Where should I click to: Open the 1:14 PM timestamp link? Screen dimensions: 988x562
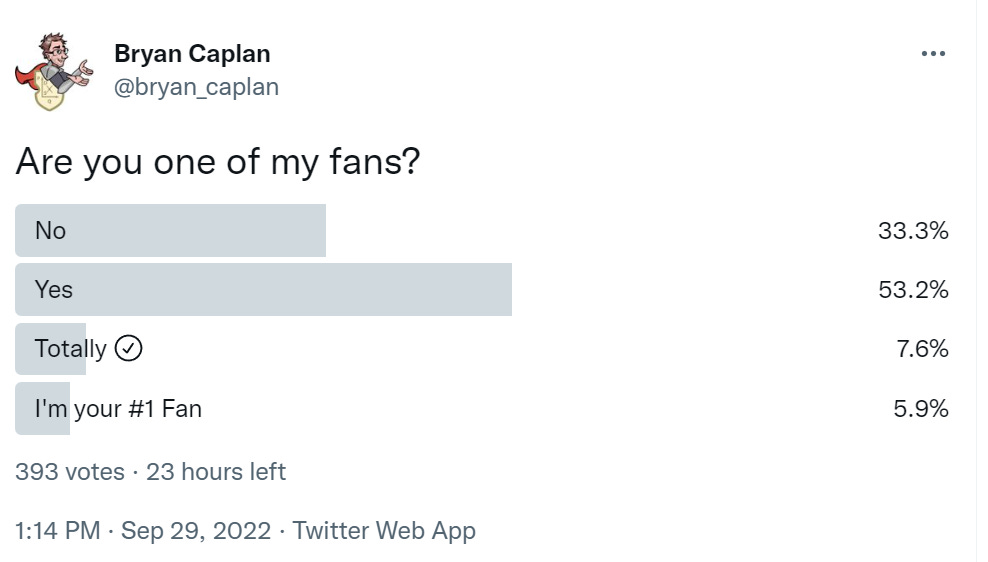pyautogui.click(x=58, y=530)
